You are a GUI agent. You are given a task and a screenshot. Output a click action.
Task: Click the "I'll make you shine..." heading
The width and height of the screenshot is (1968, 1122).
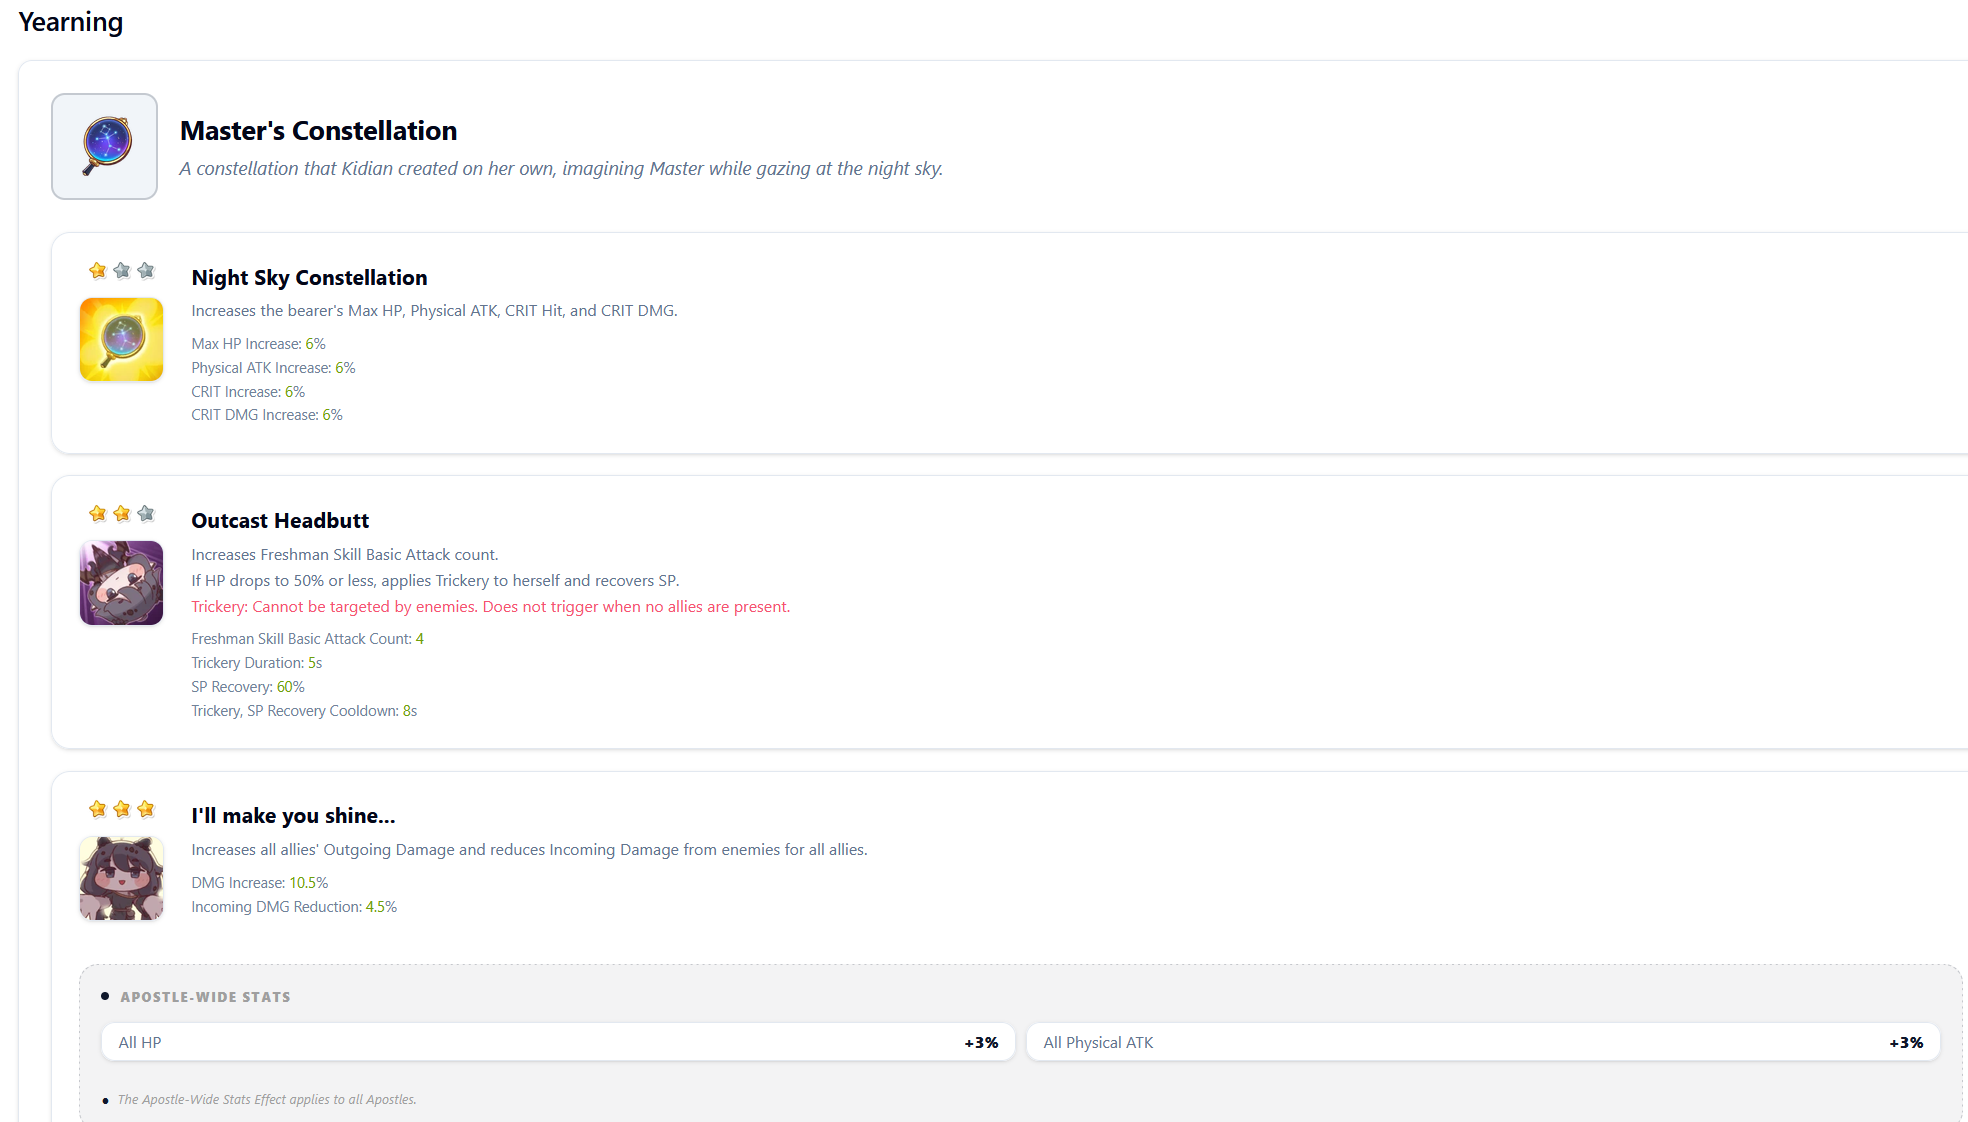294,816
